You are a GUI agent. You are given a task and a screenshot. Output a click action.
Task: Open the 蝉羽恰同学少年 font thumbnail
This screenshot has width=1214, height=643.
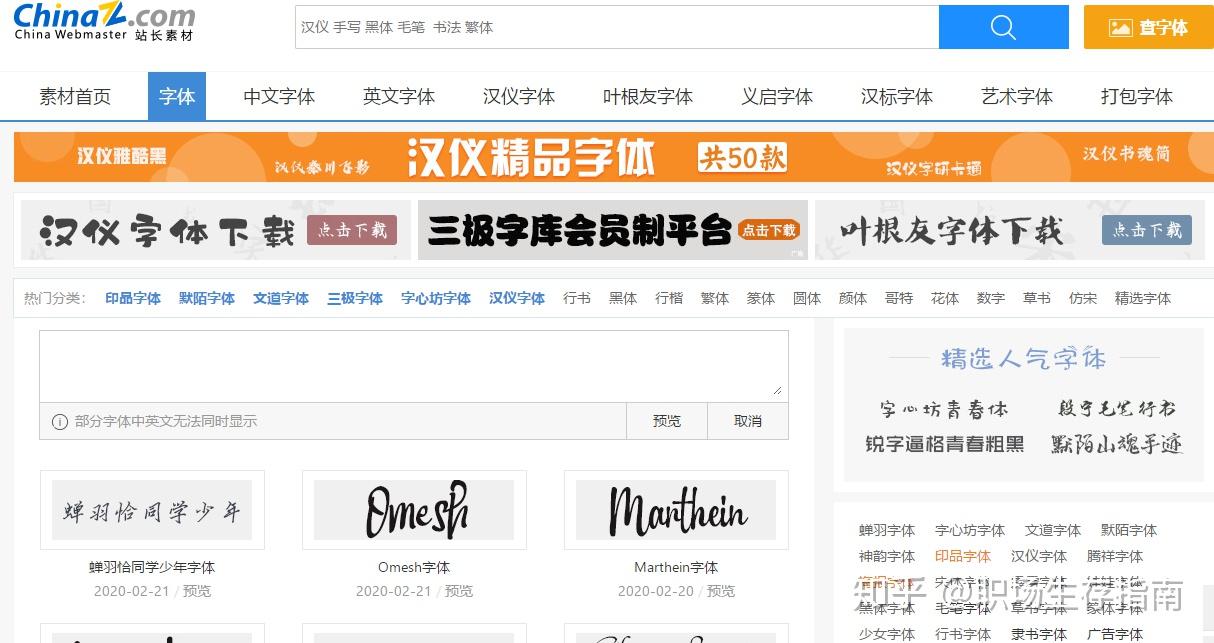click(x=152, y=510)
